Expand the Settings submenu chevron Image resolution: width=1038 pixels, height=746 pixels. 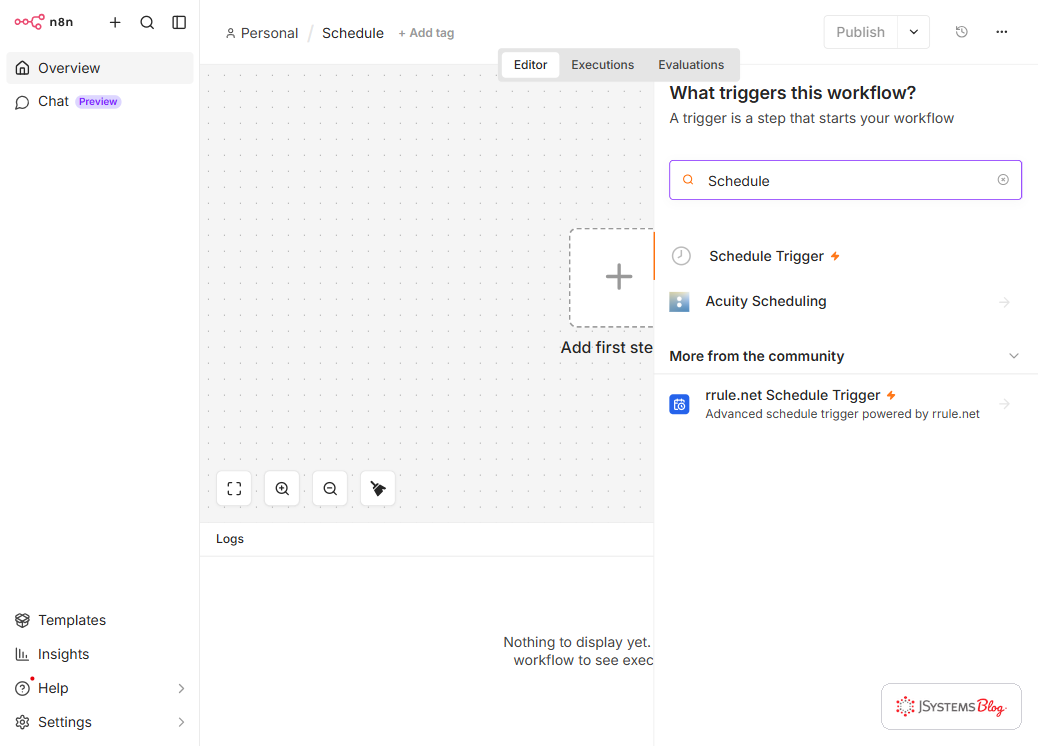point(181,722)
